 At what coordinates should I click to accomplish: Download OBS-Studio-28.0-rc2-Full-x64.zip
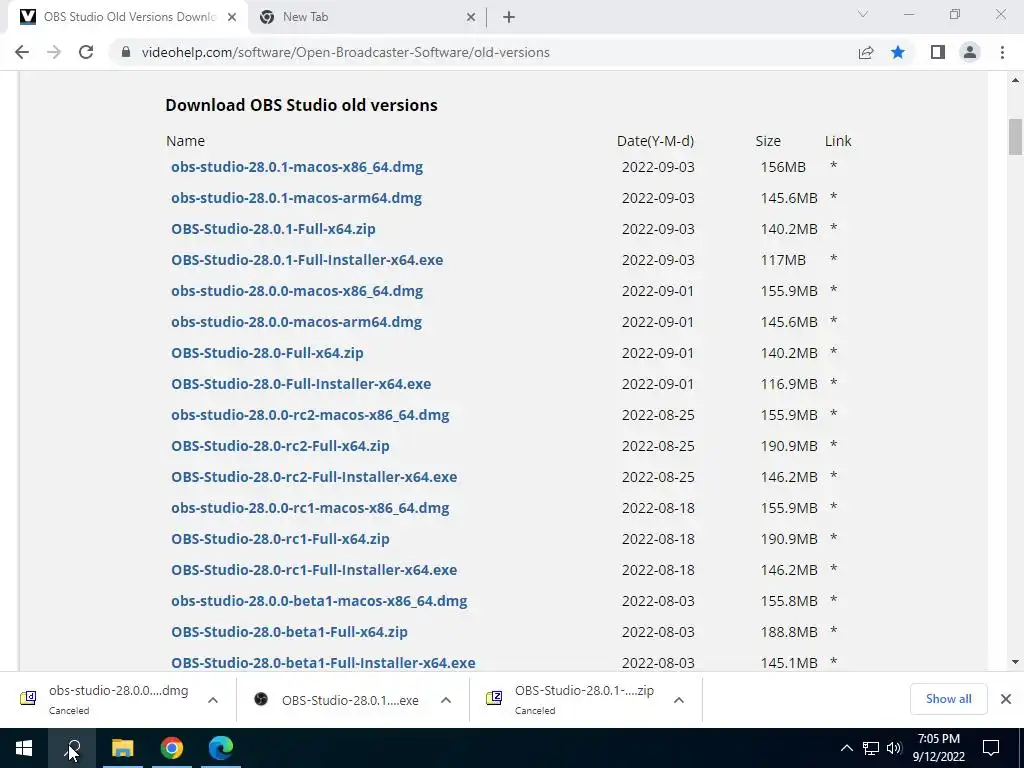pos(280,446)
